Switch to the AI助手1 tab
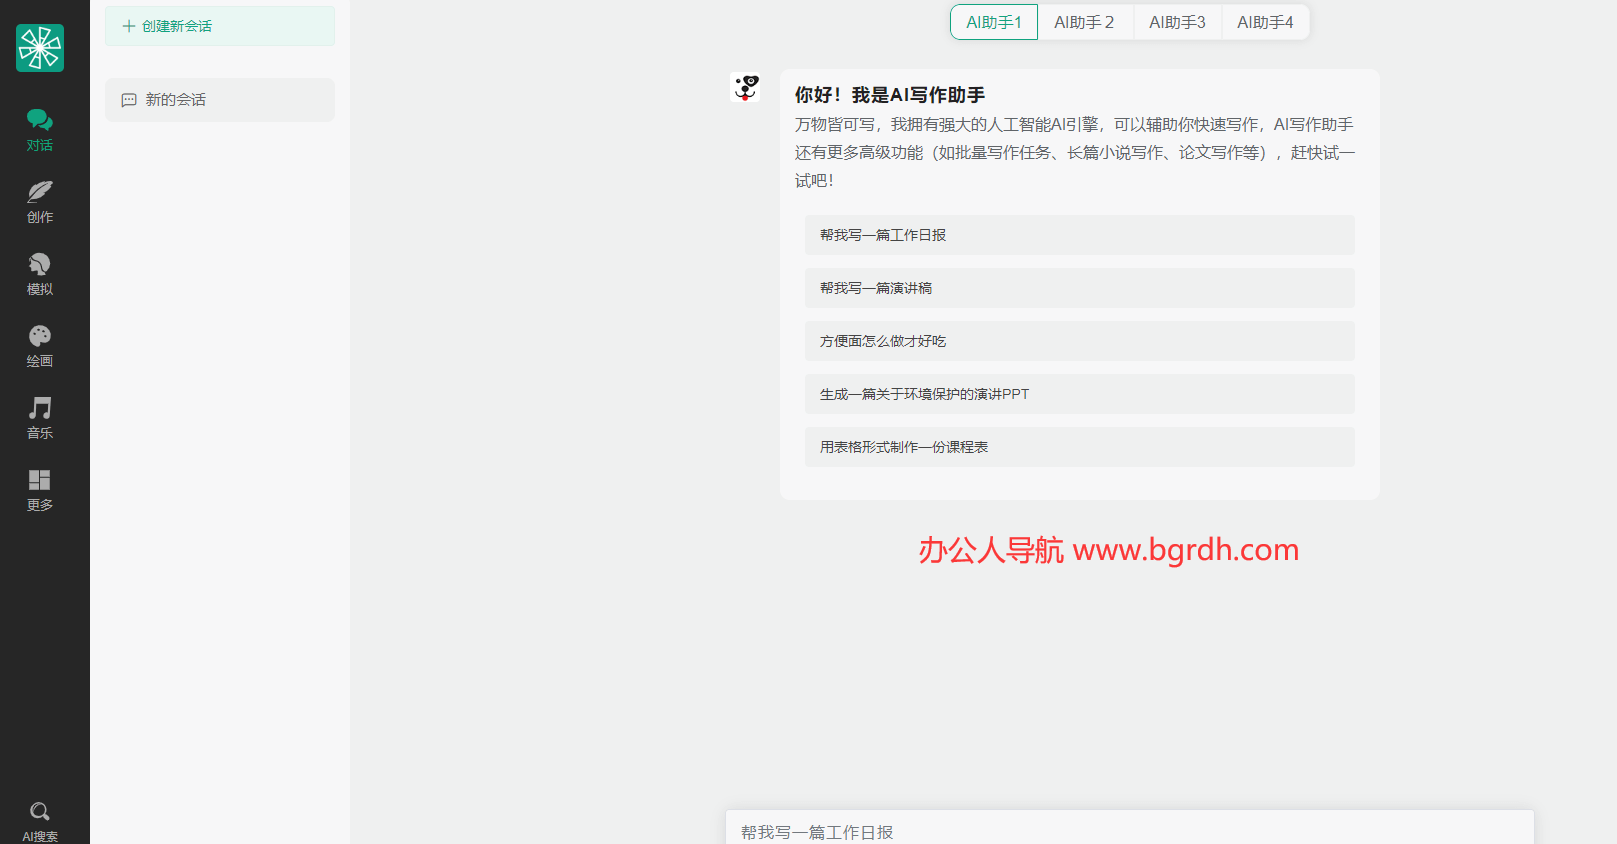1617x844 pixels. click(x=994, y=22)
